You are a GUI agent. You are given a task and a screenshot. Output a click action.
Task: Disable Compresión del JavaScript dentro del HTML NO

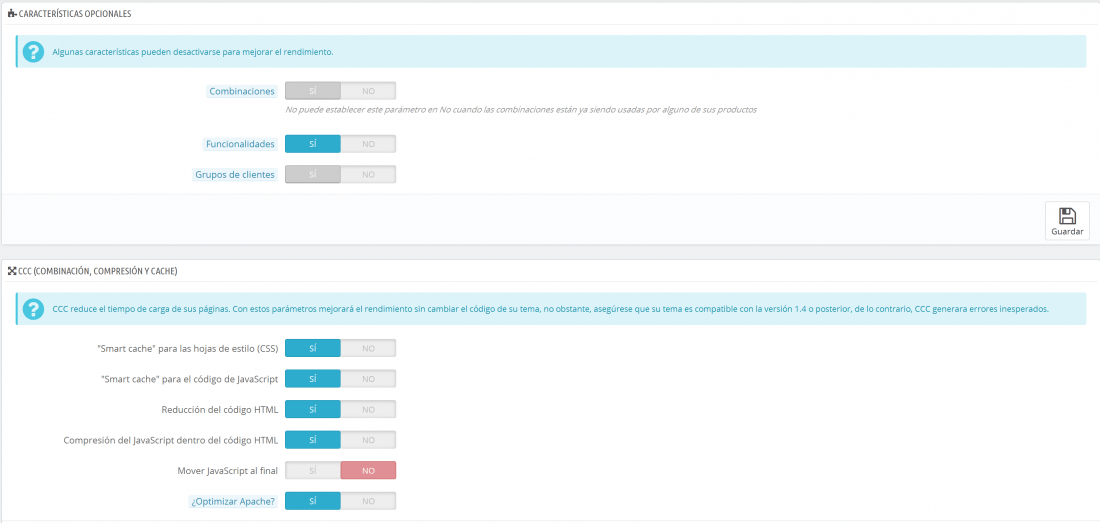(368, 440)
